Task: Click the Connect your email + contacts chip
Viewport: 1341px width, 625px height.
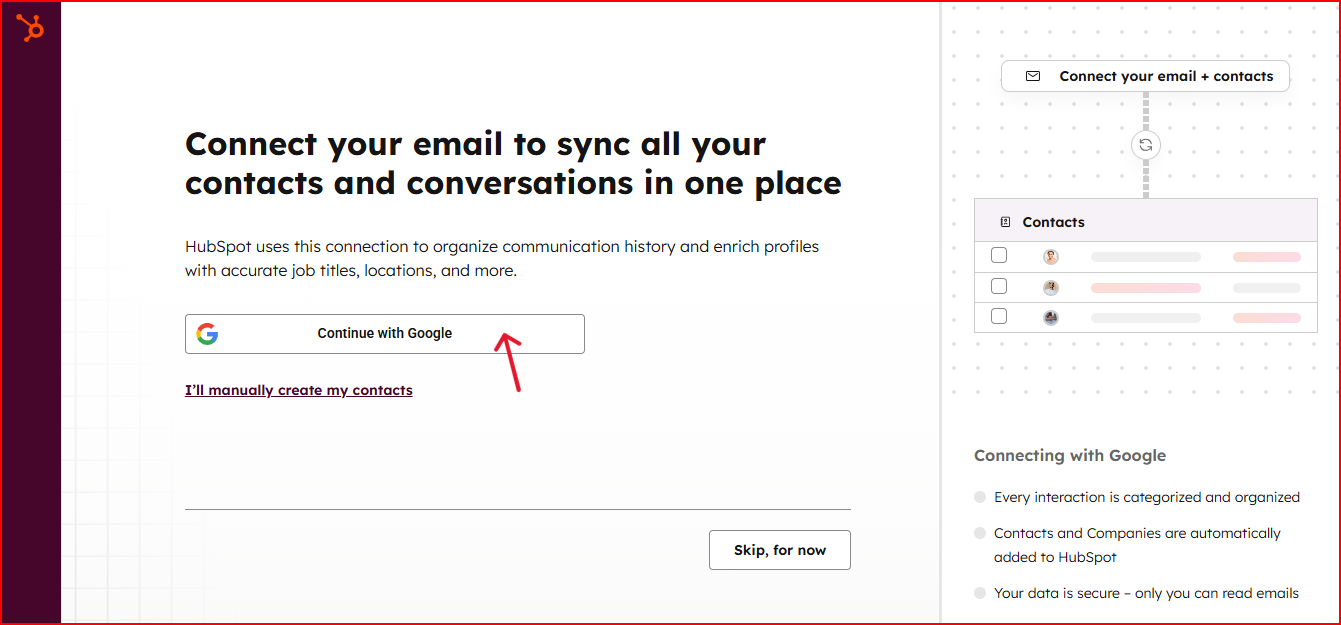Action: pos(1145,76)
